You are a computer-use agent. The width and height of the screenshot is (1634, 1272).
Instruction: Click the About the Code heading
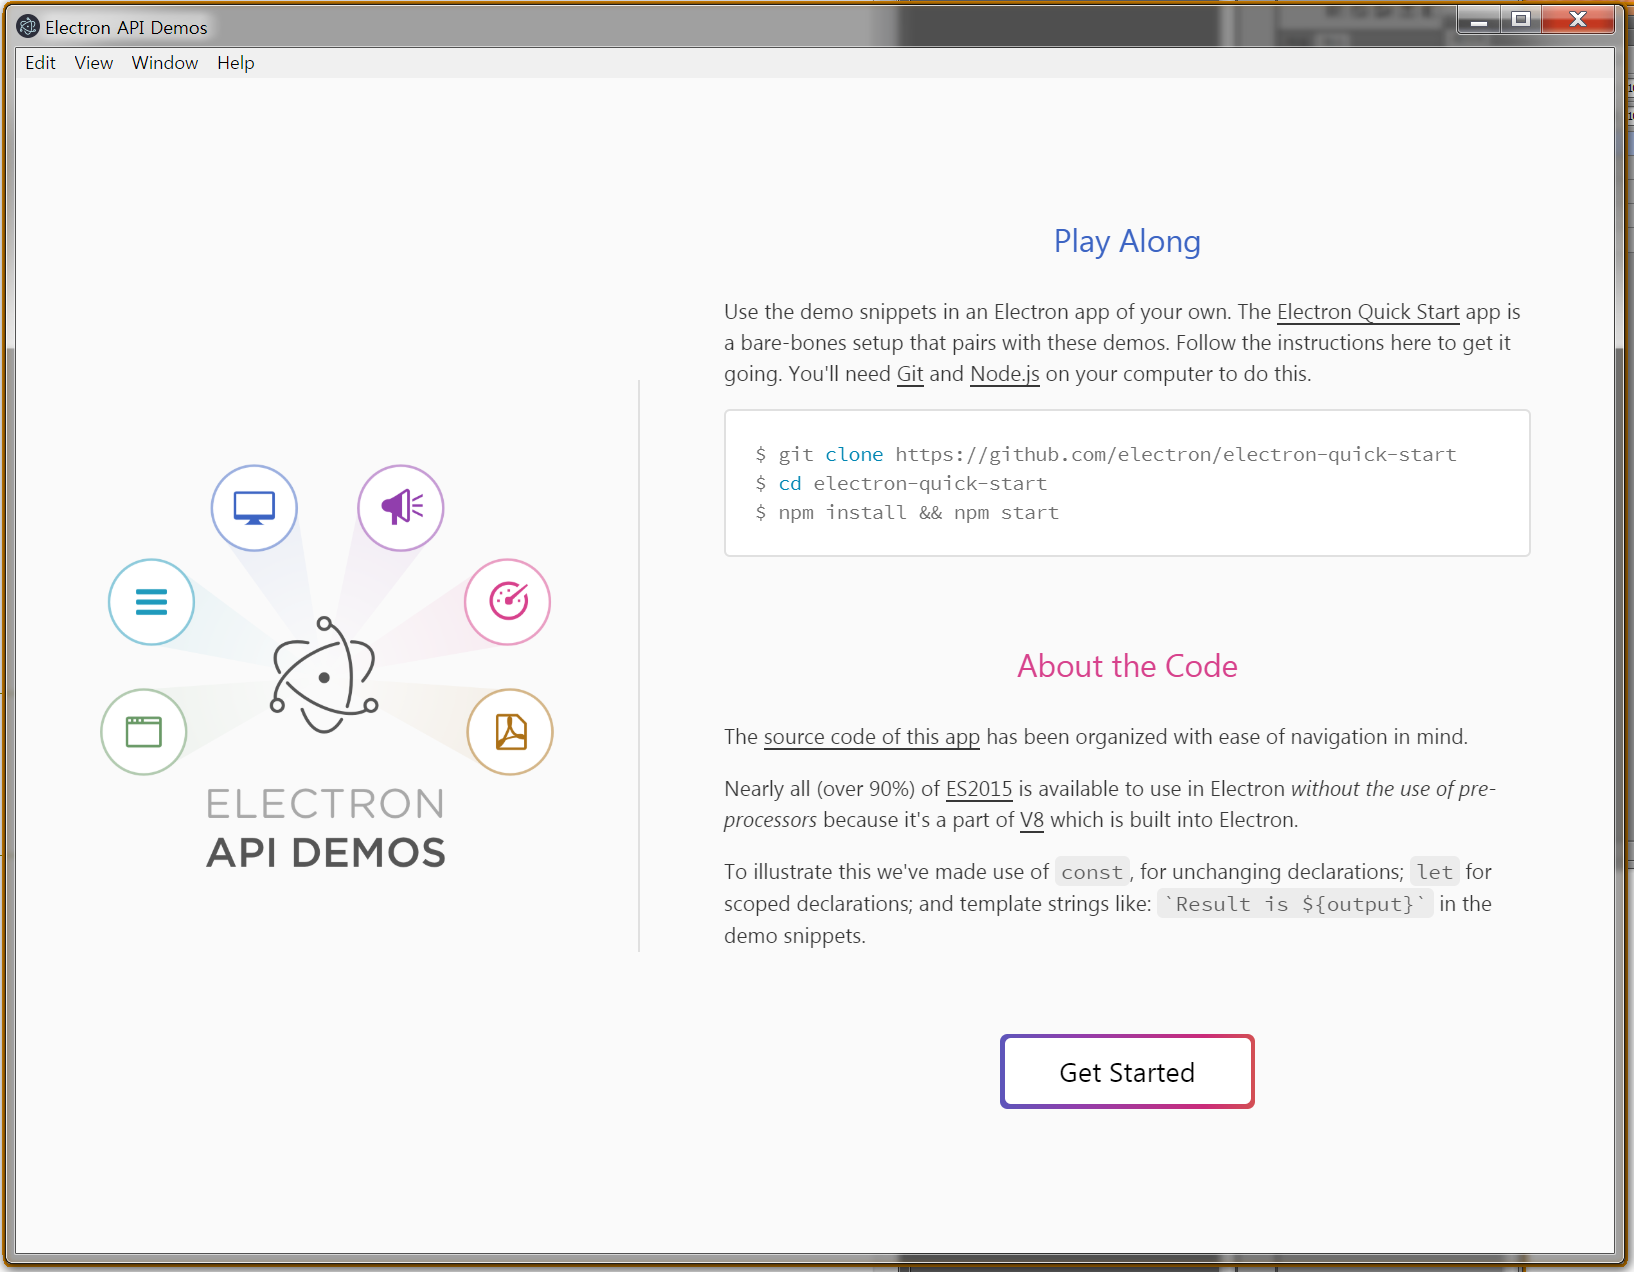1127,666
